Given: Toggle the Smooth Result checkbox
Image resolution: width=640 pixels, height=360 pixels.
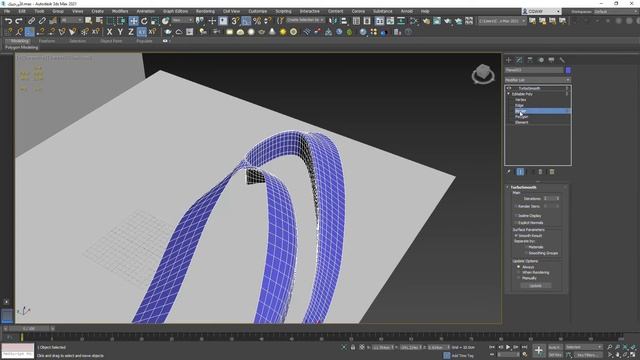Looking at the screenshot, I should pyautogui.click(x=516, y=236).
